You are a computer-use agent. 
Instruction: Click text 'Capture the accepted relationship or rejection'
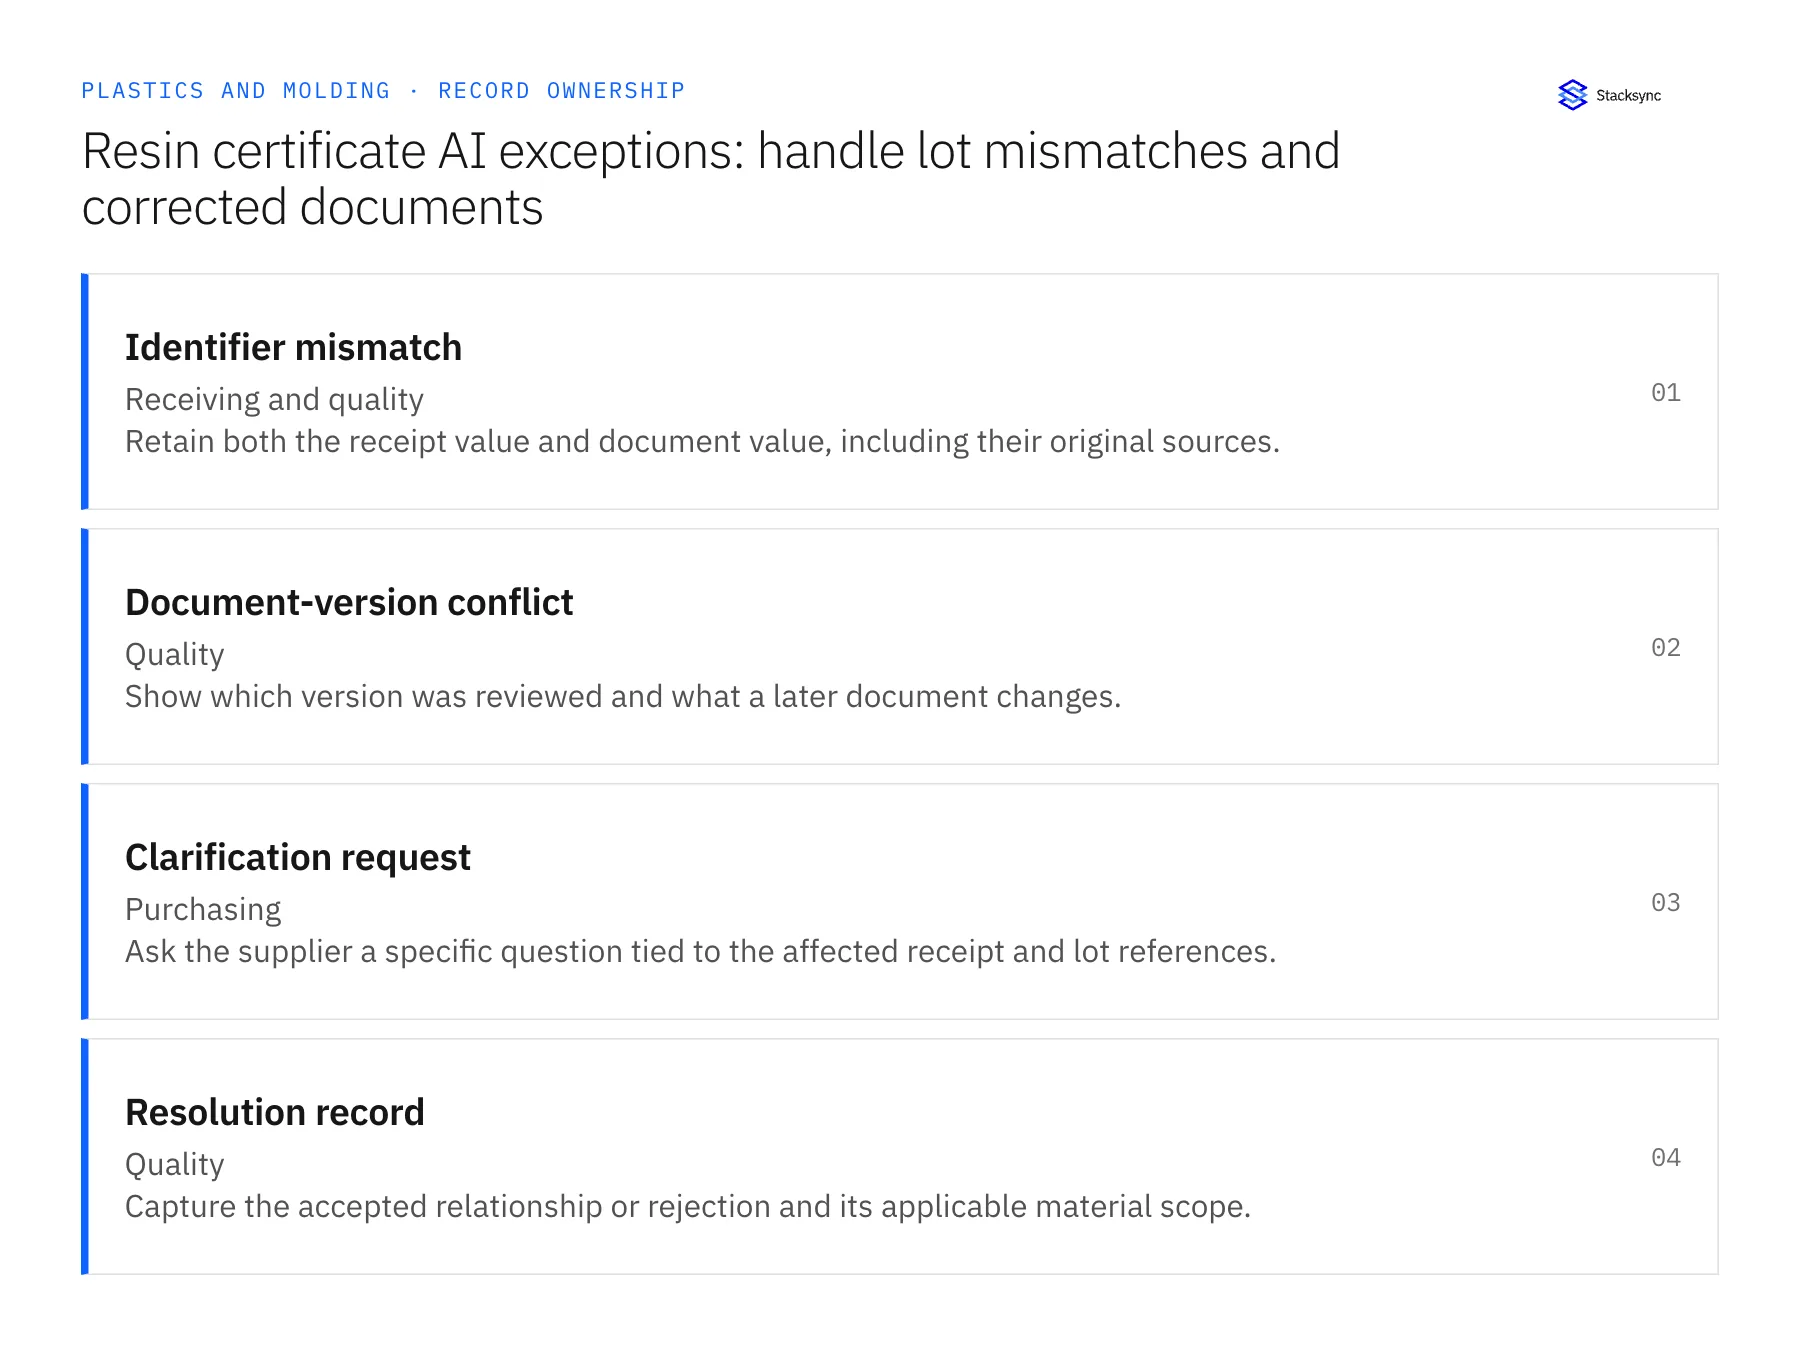tap(448, 1206)
